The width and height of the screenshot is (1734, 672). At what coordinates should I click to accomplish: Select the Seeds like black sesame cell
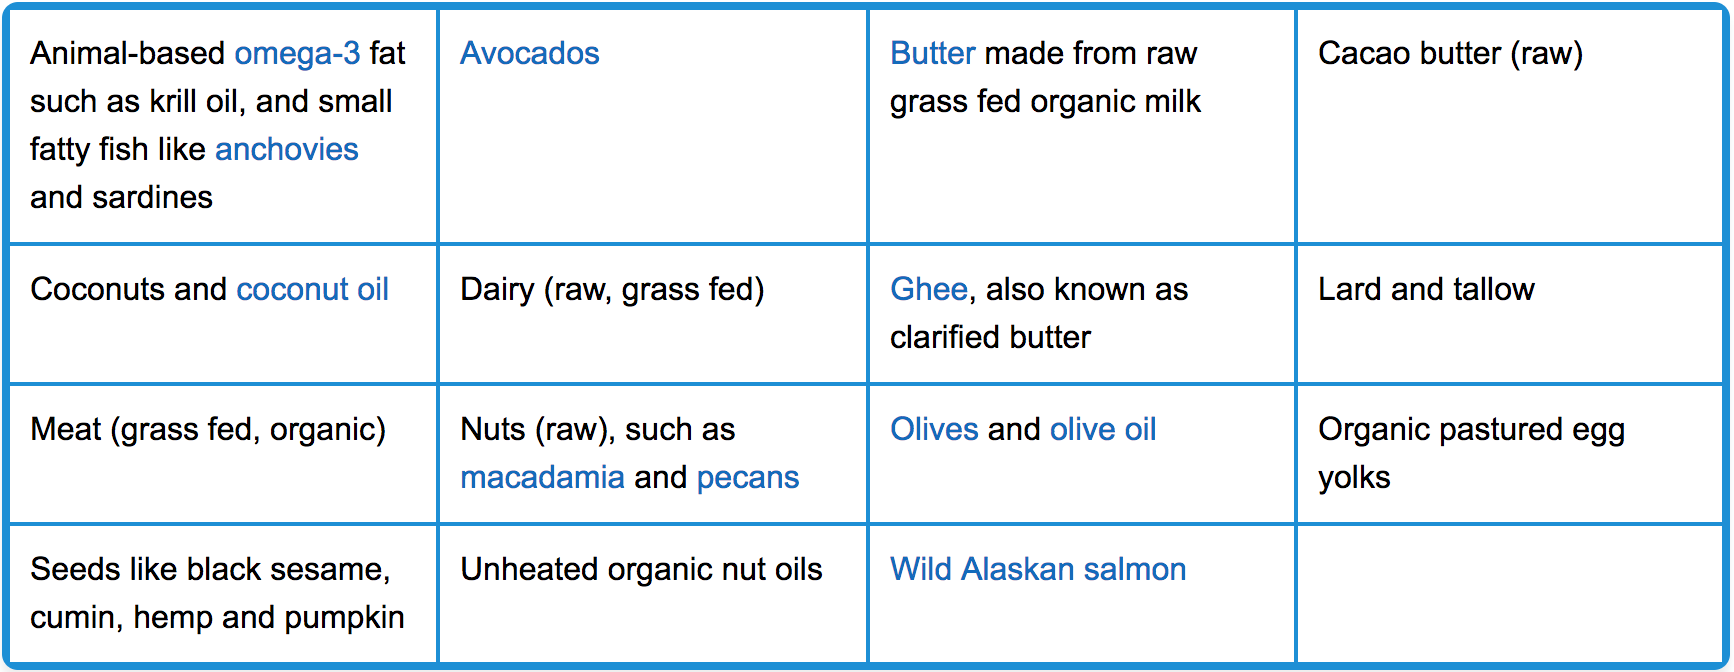pyautogui.click(x=223, y=593)
